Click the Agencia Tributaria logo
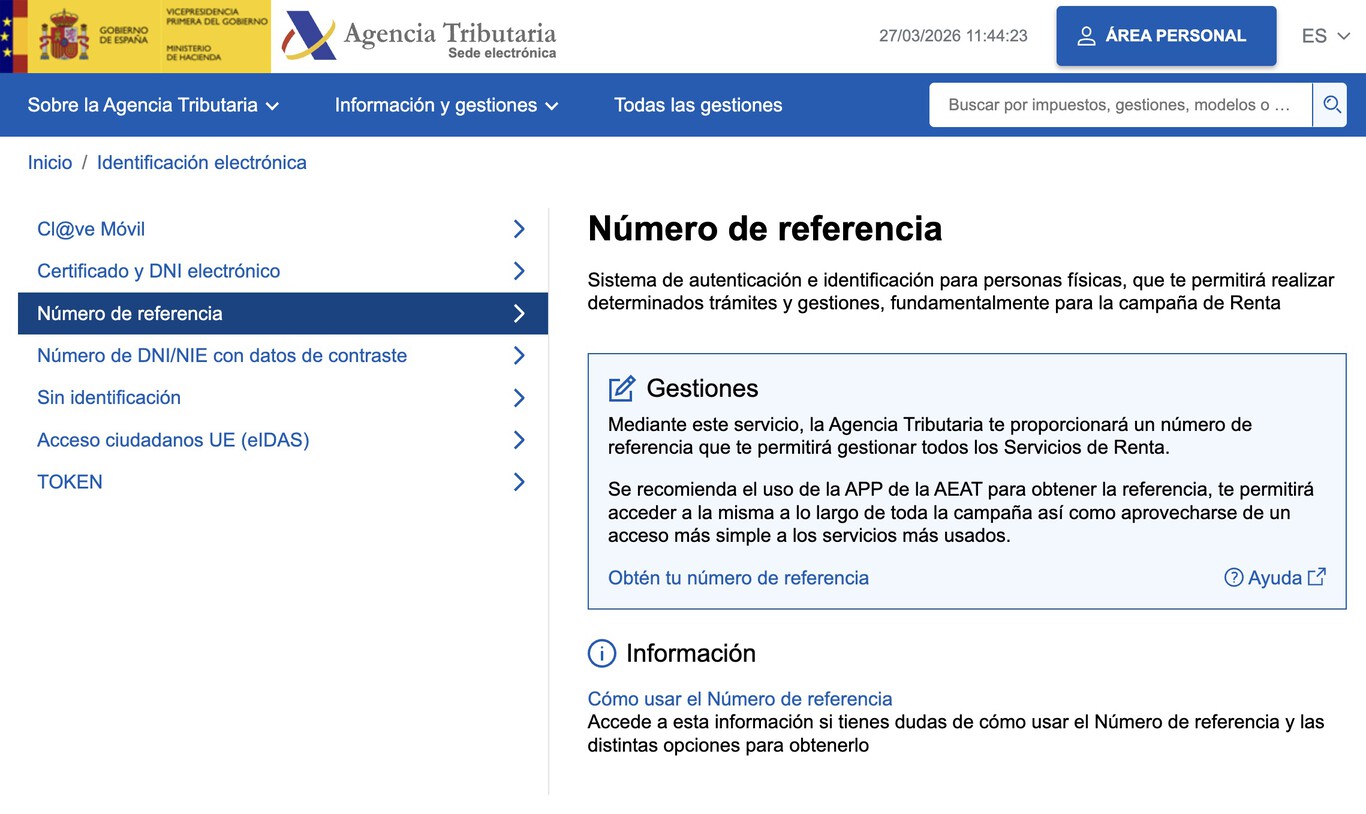Screen dimensions: 1366x814 pos(419,36)
